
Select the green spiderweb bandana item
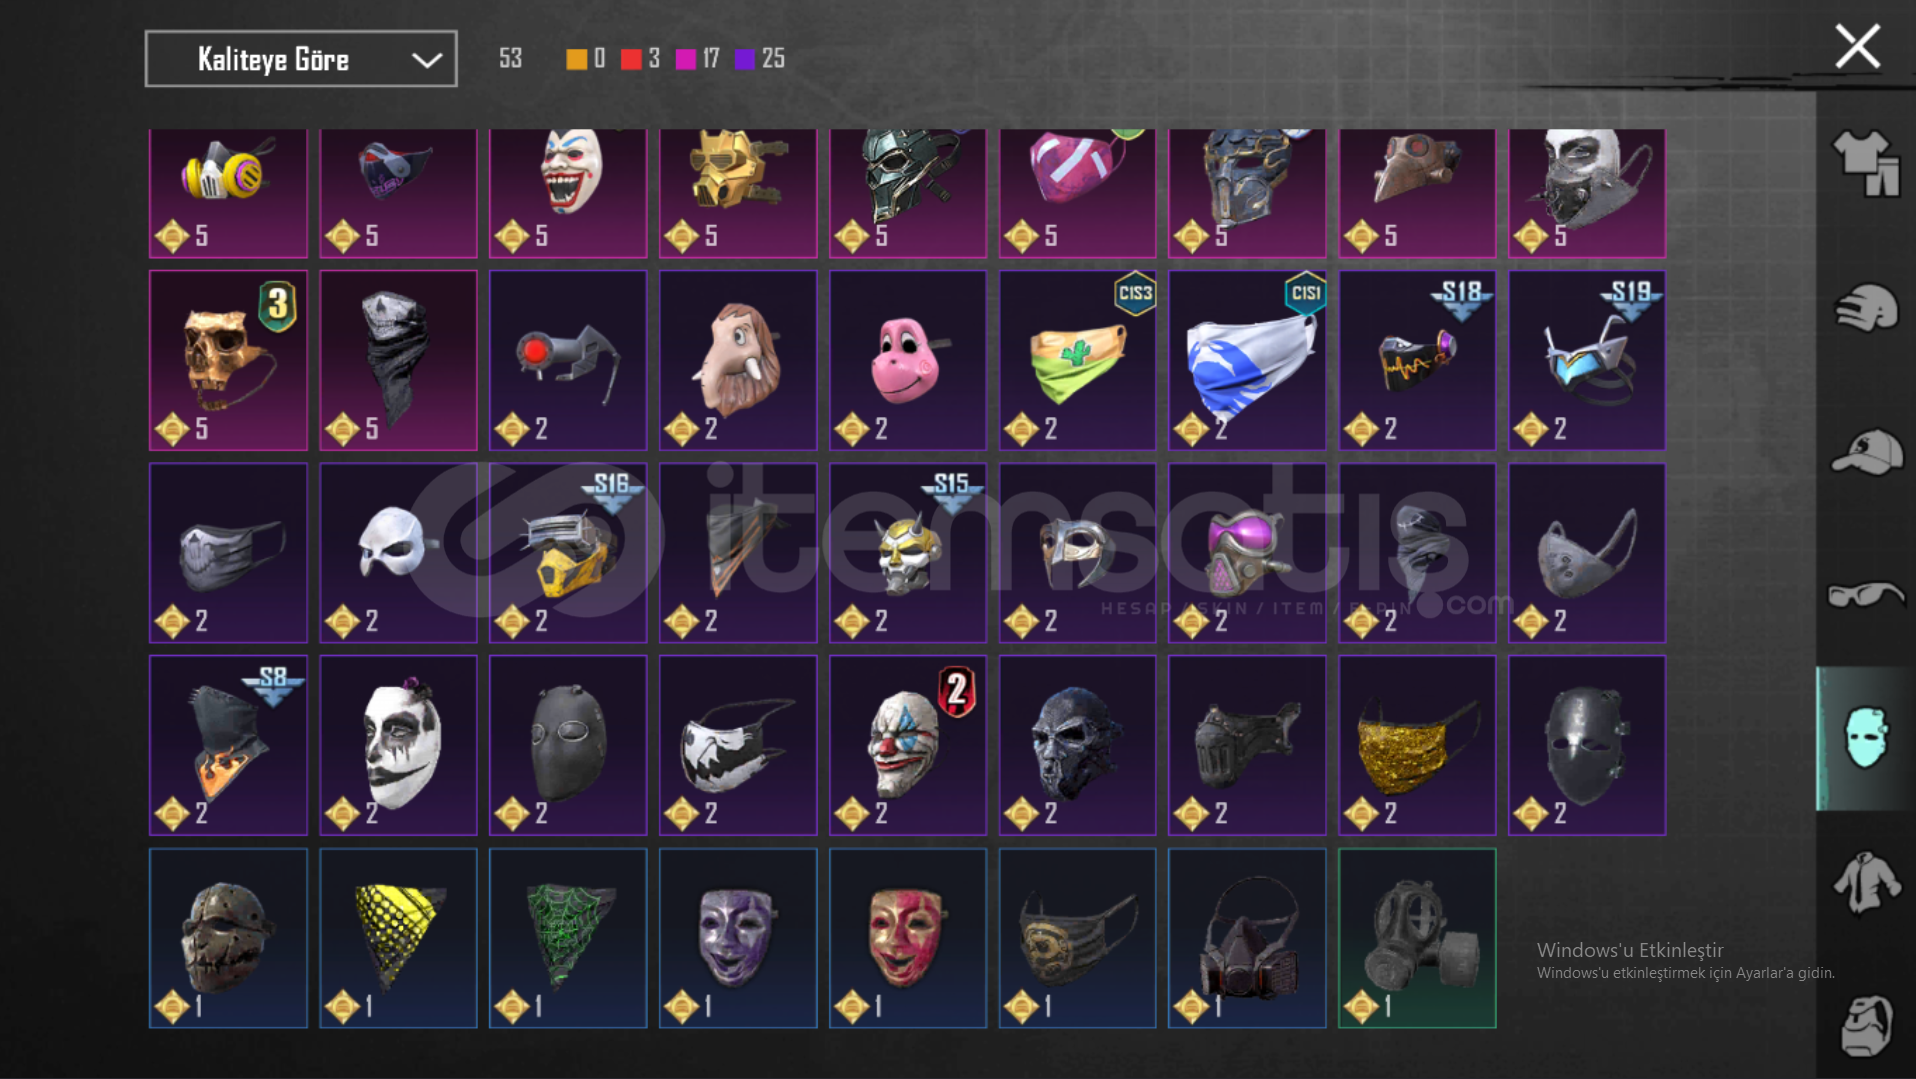[568, 938]
